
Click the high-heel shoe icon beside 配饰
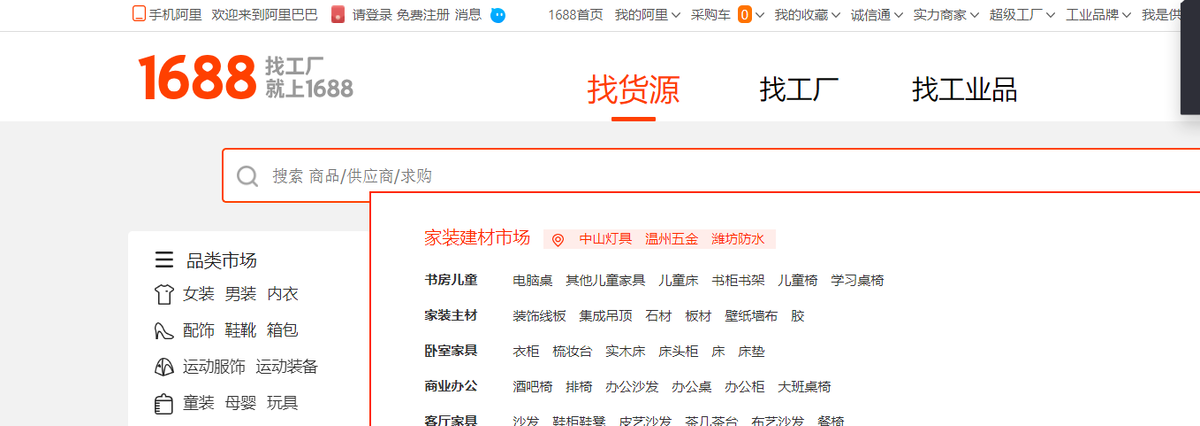pos(164,330)
